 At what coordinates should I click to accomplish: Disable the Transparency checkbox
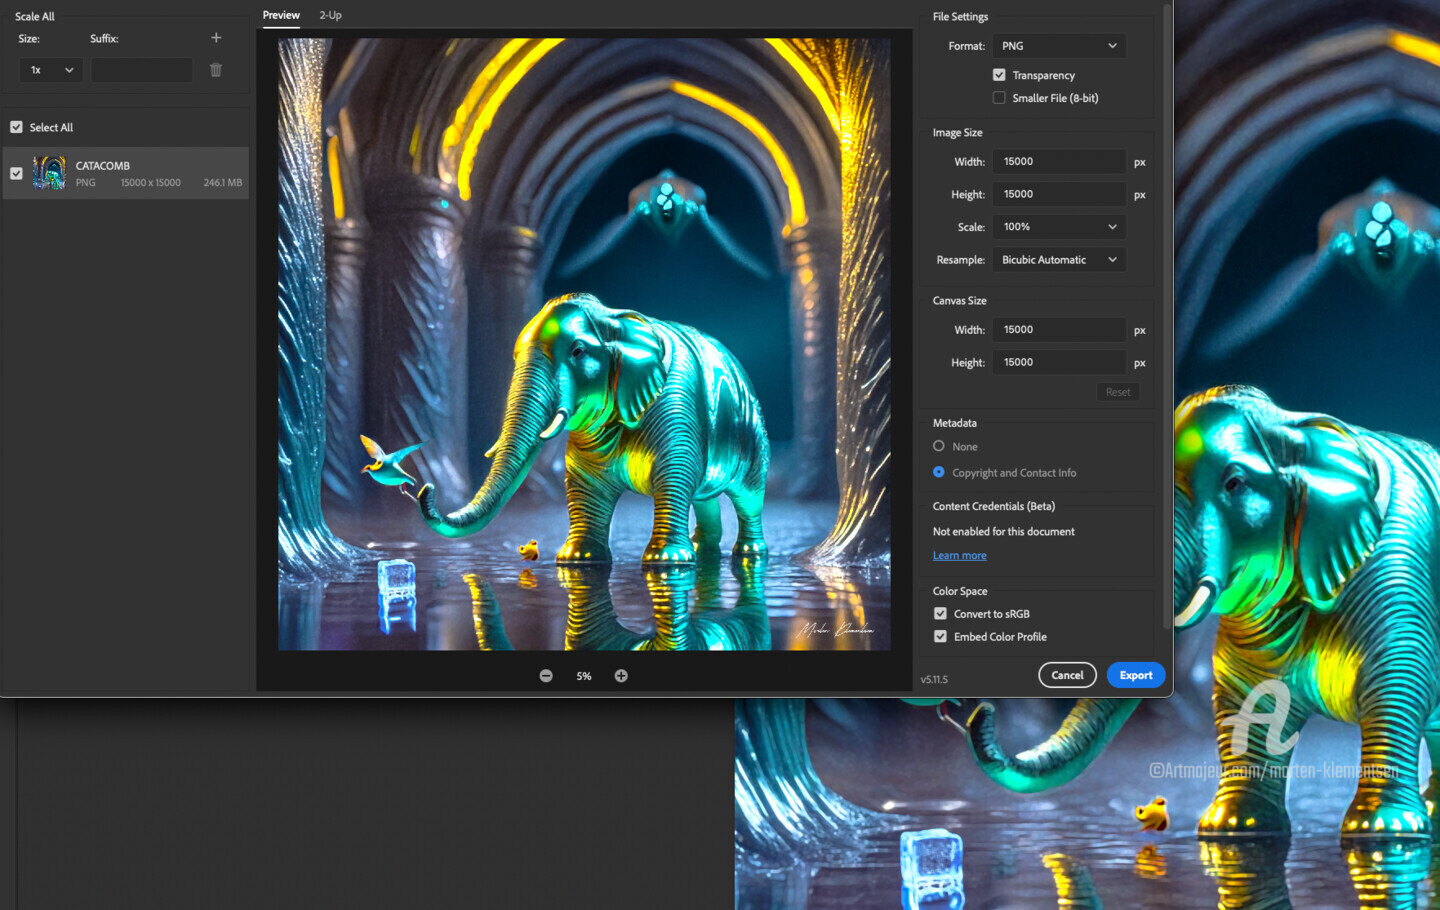(999, 75)
